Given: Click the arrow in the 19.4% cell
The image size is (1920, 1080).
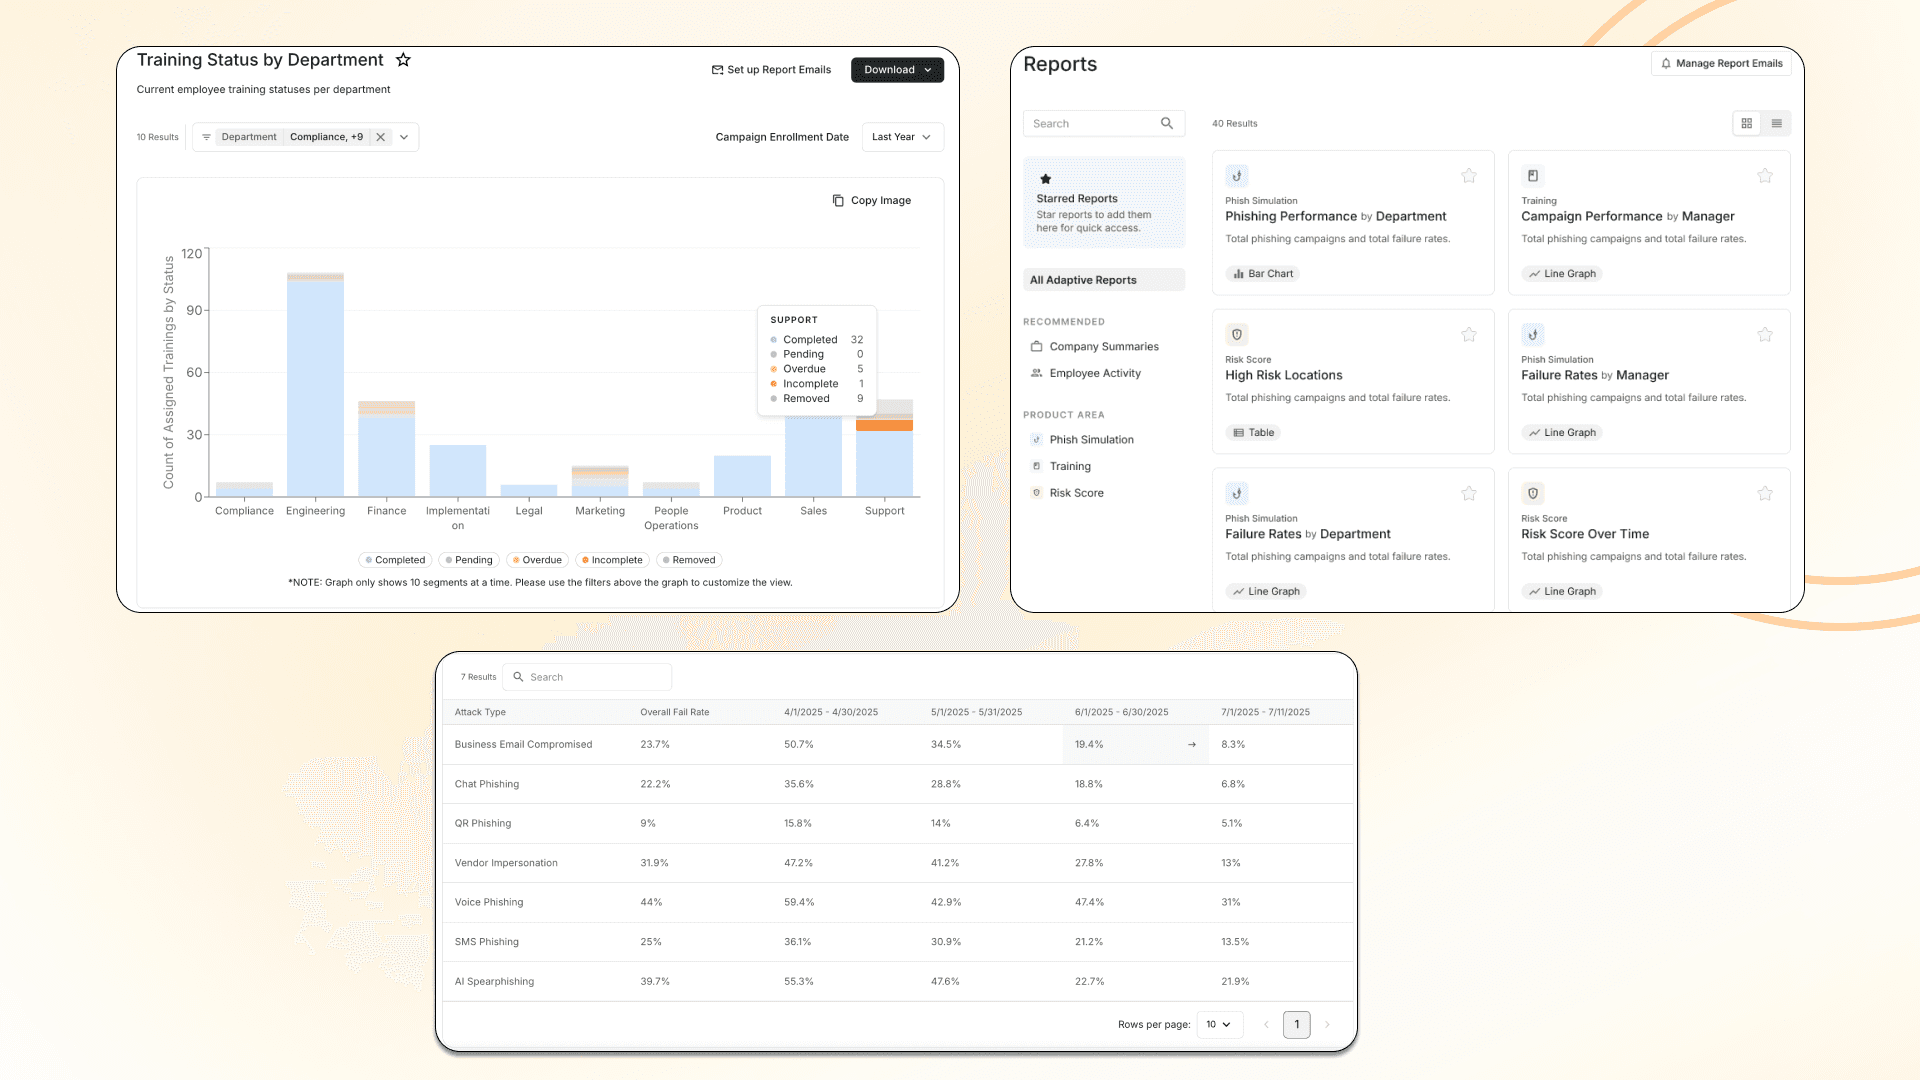Looking at the screenshot, I should tap(1192, 745).
